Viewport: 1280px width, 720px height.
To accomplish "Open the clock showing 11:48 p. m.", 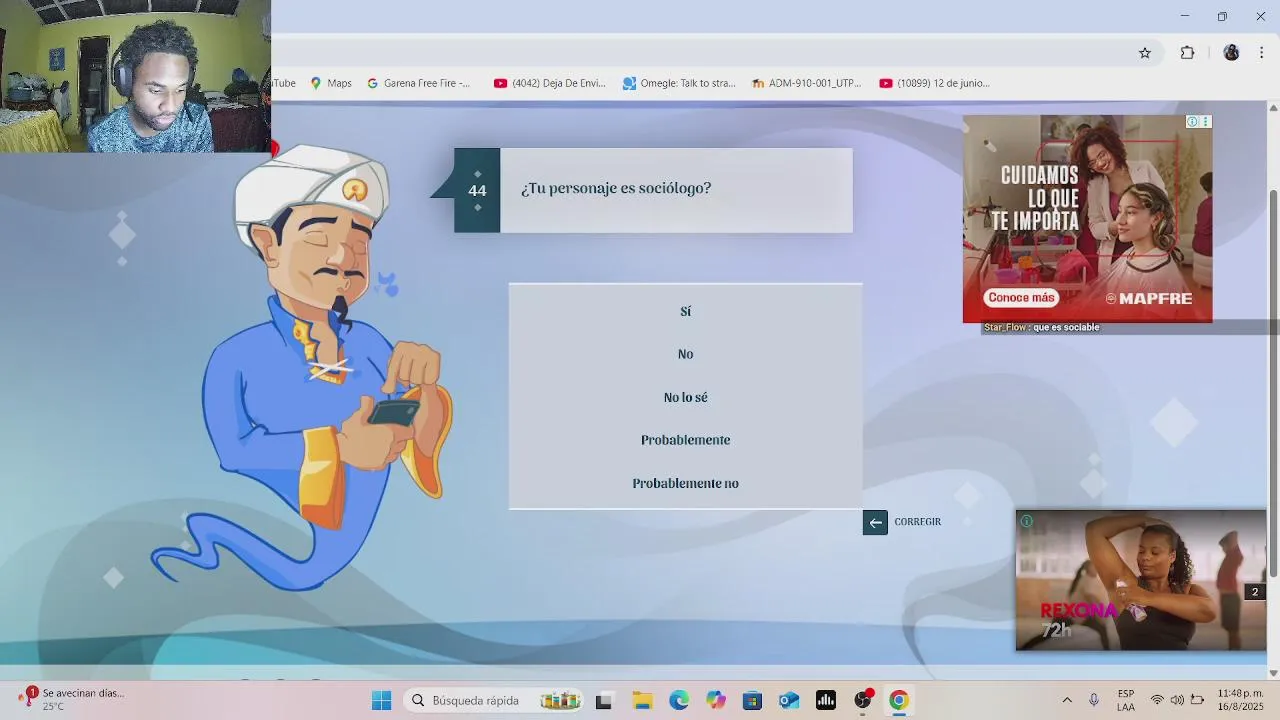I will pyautogui.click(x=1241, y=700).
